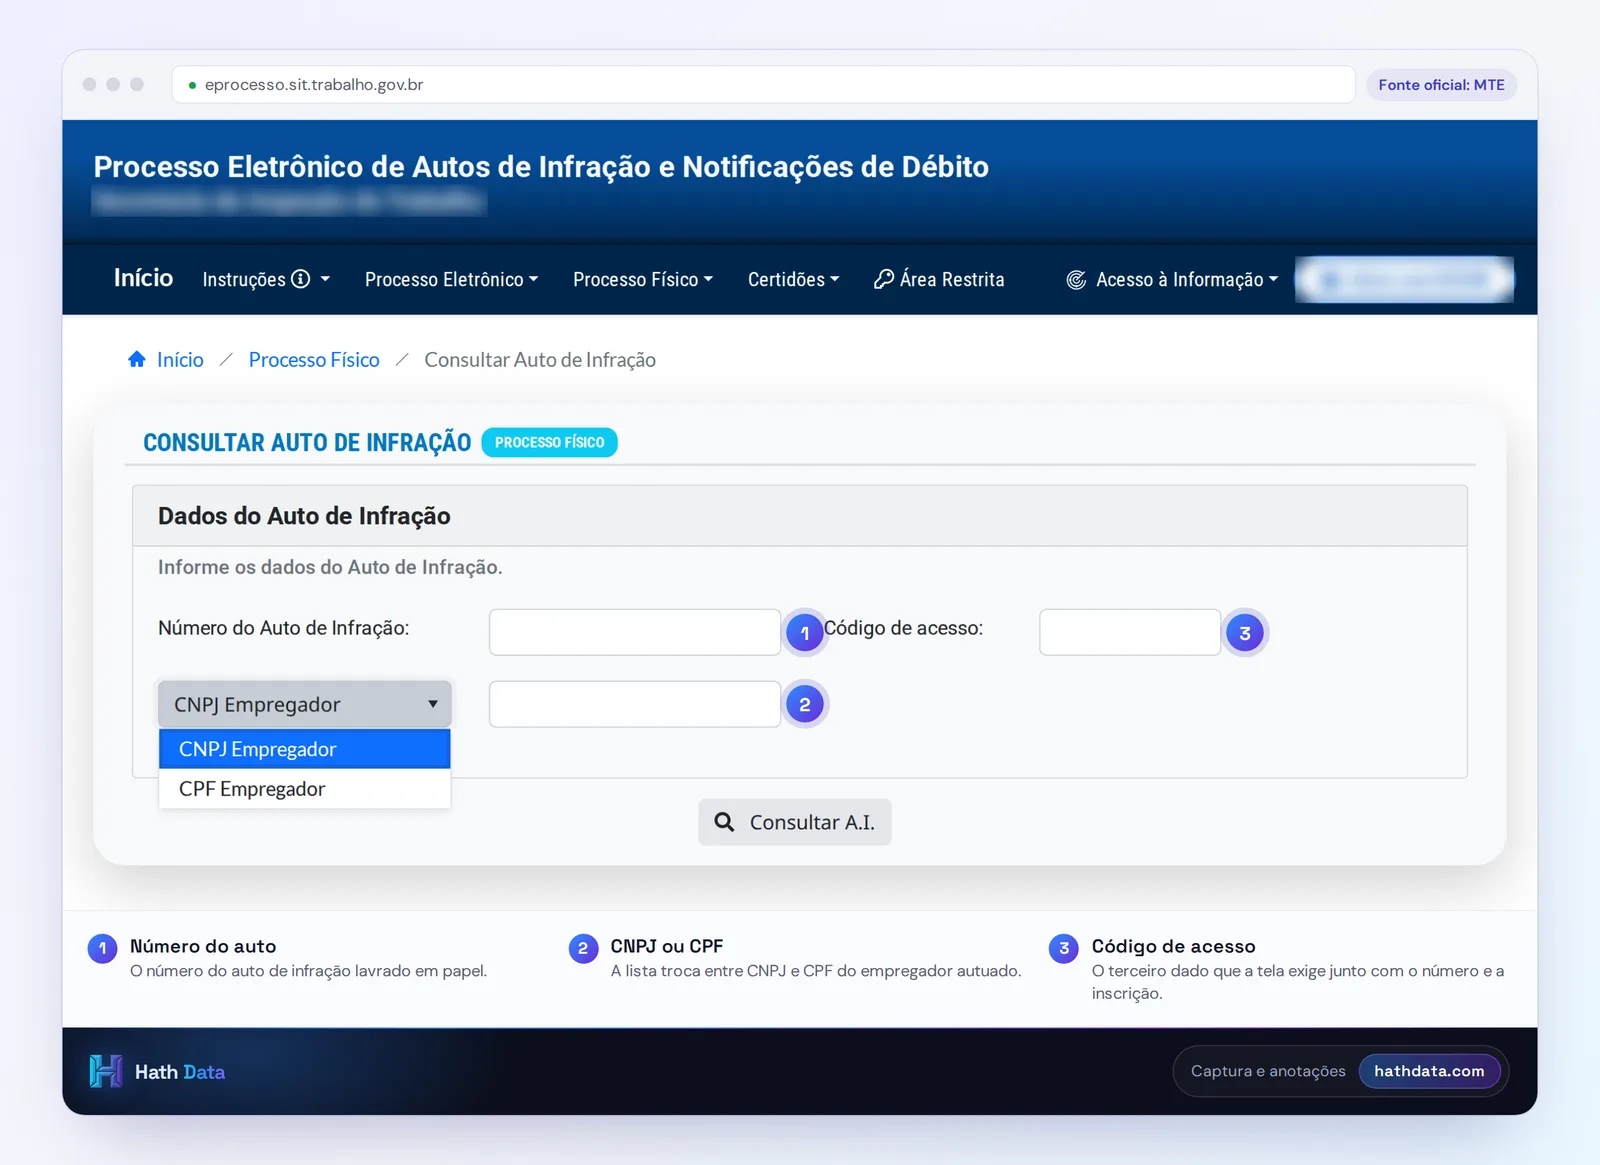Click the Acesso à Informação target icon
The height and width of the screenshot is (1165, 1600).
point(1076,280)
